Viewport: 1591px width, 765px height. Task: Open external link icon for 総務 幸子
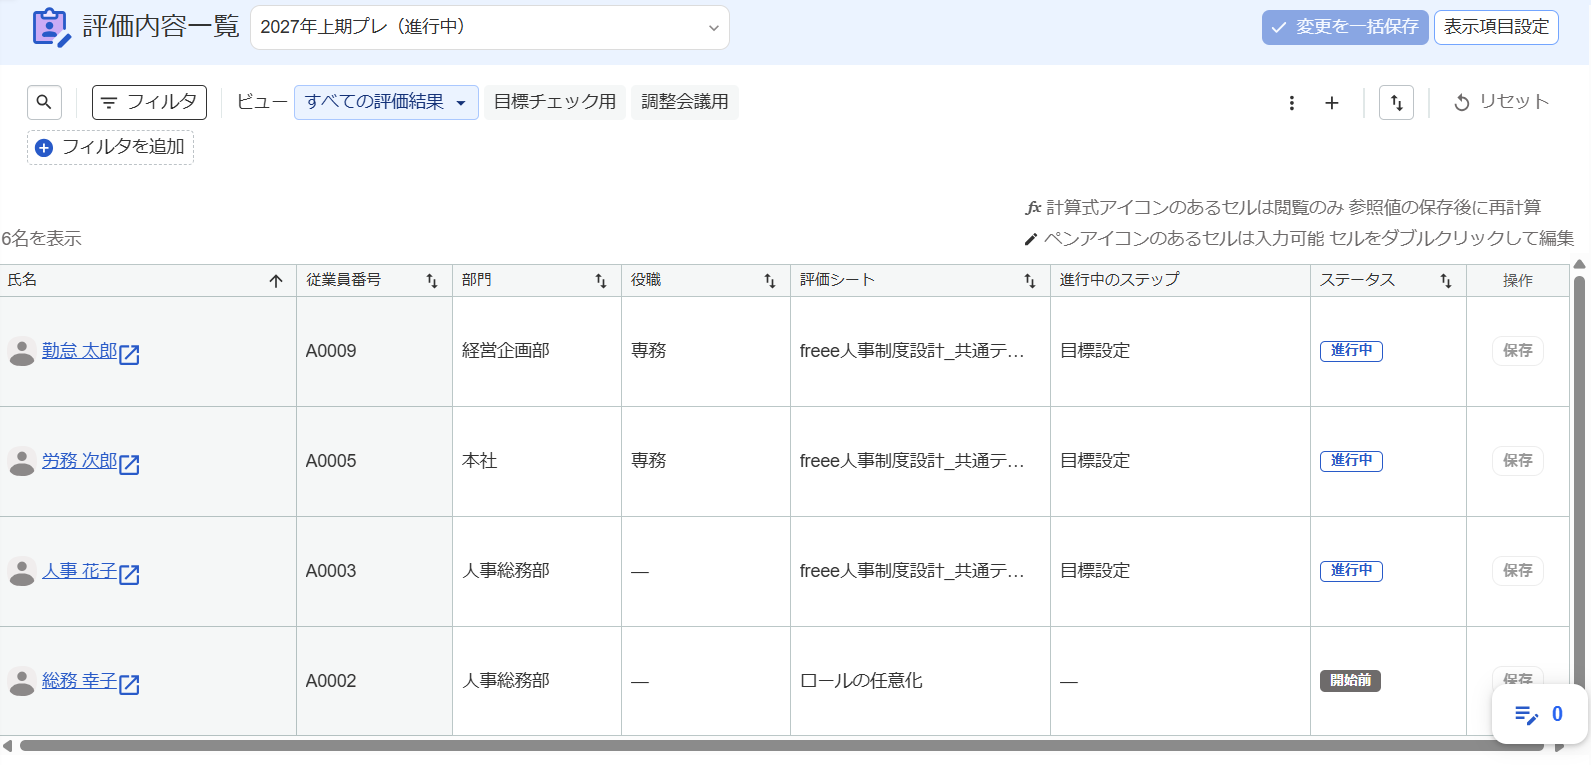click(x=129, y=684)
